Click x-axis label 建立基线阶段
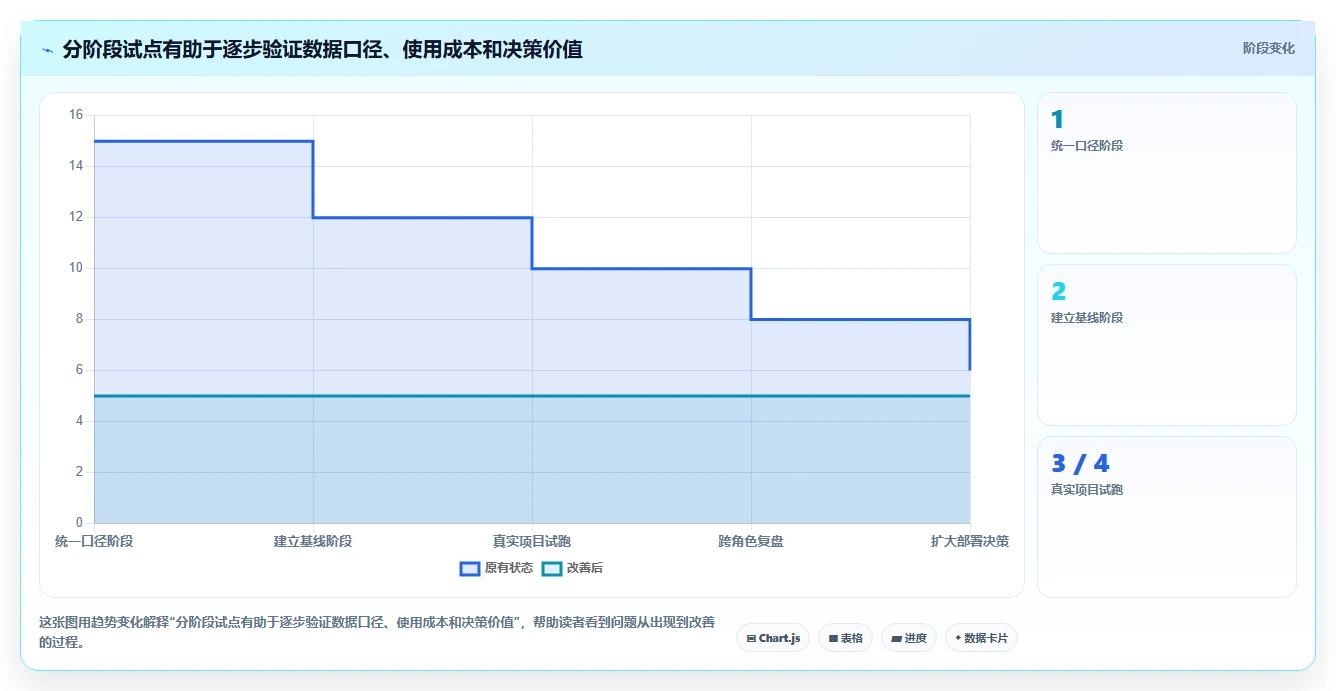Viewport: 1336px width, 691px height. [x=313, y=541]
